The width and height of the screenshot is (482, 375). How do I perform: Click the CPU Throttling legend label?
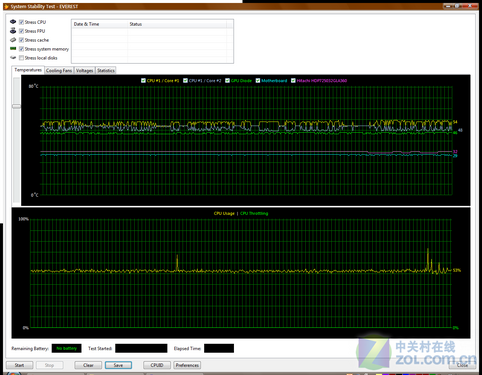pyautogui.click(x=254, y=213)
